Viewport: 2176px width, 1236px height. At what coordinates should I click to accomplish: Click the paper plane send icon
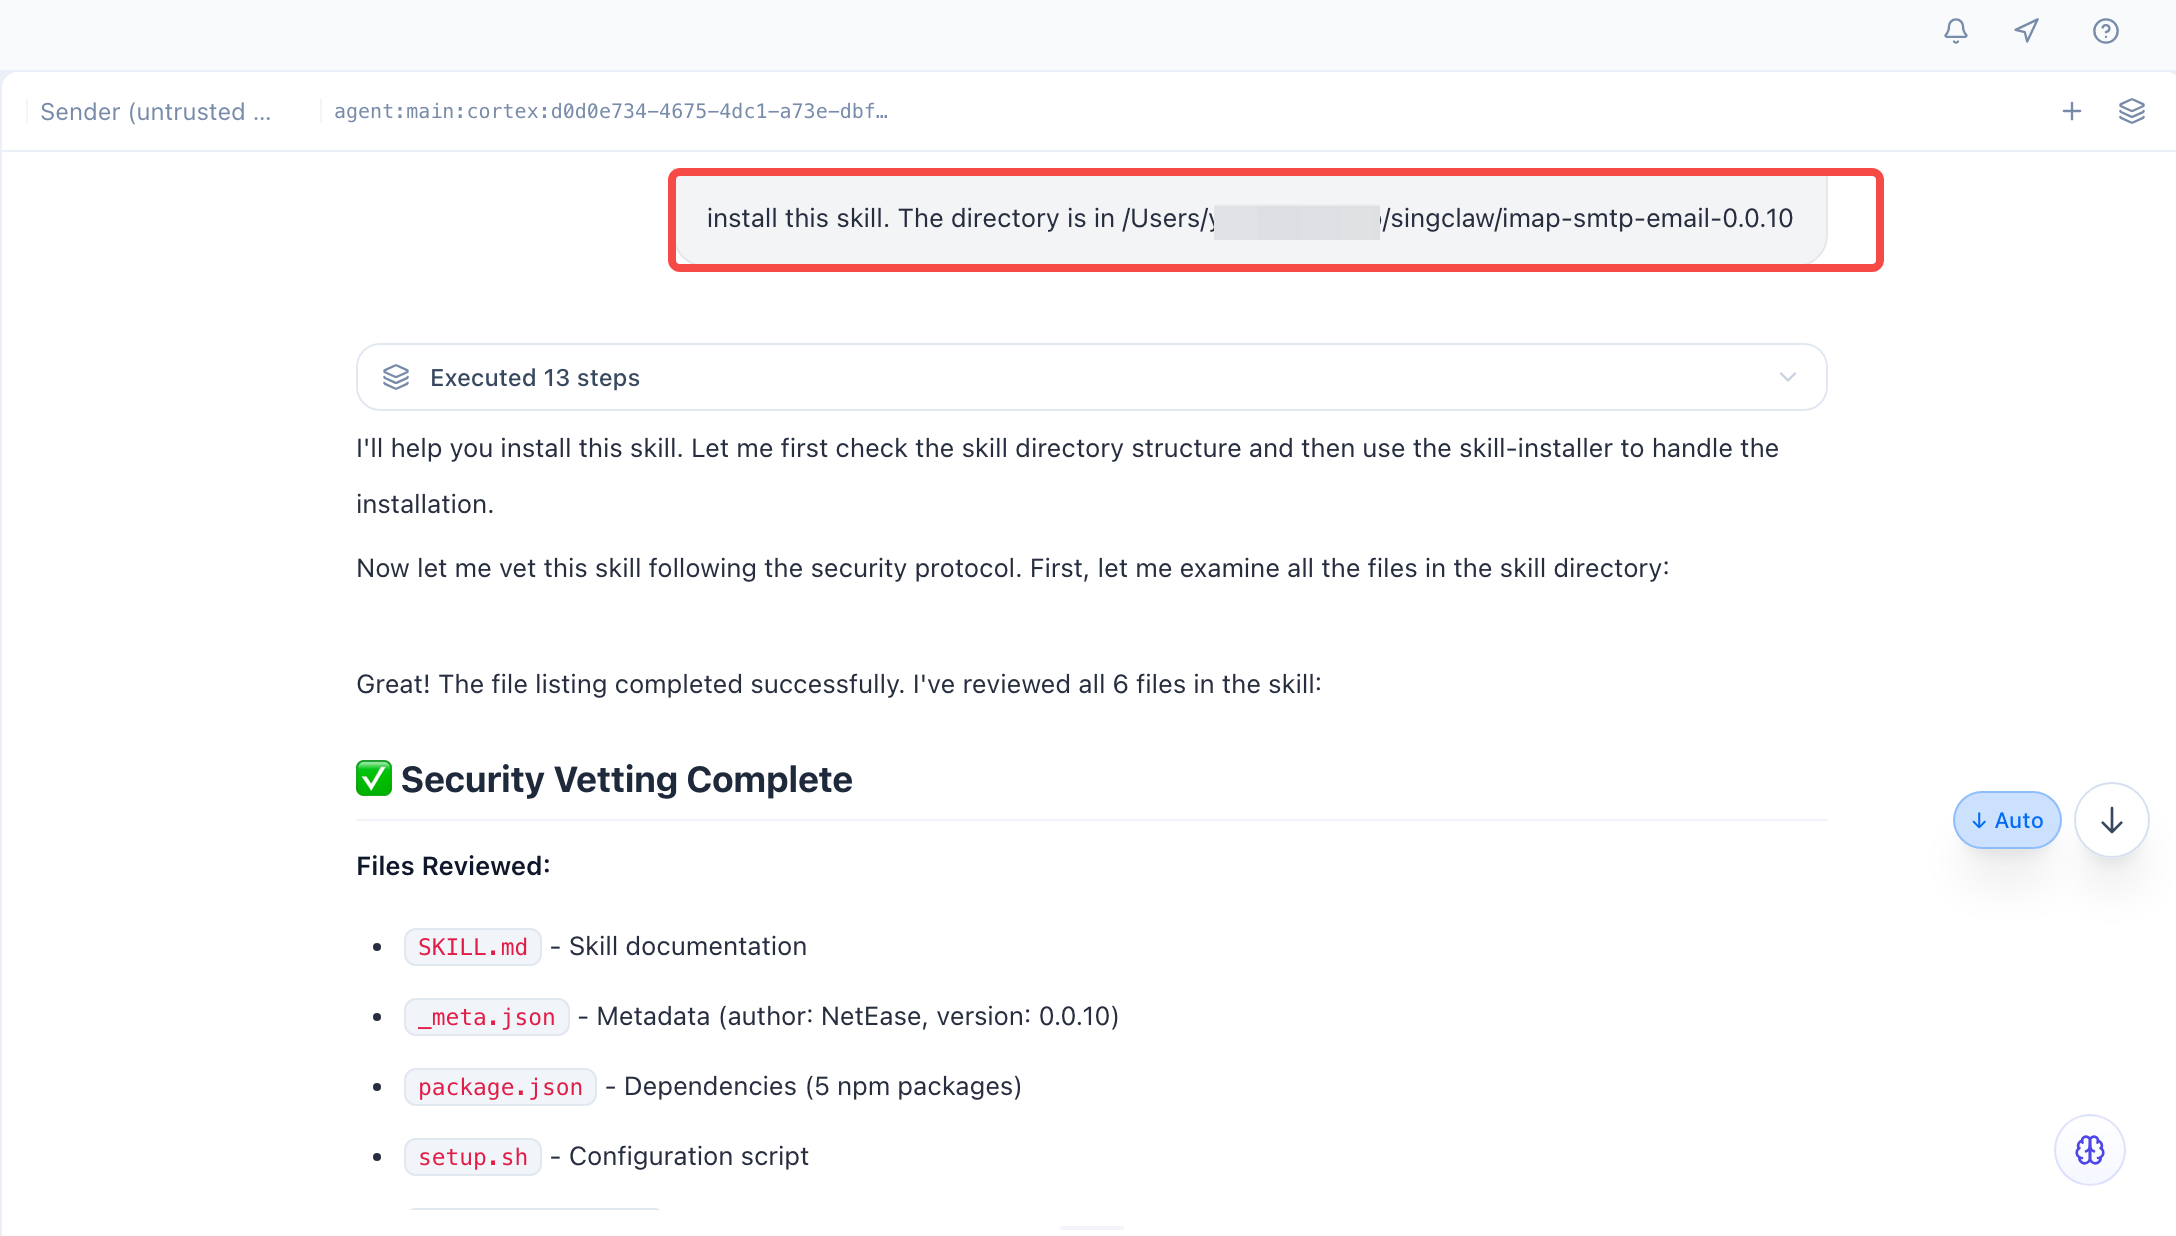[2027, 31]
